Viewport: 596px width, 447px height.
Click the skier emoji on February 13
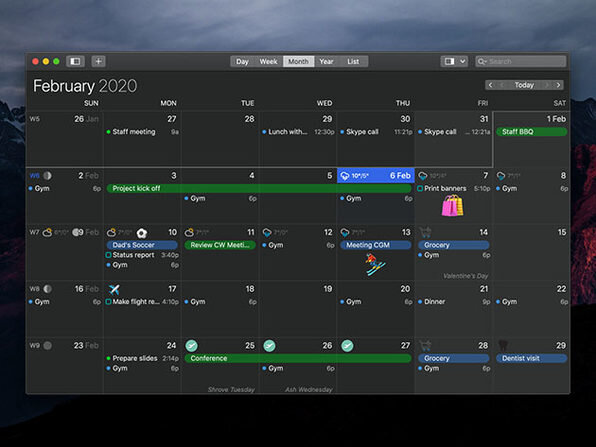coord(375,265)
